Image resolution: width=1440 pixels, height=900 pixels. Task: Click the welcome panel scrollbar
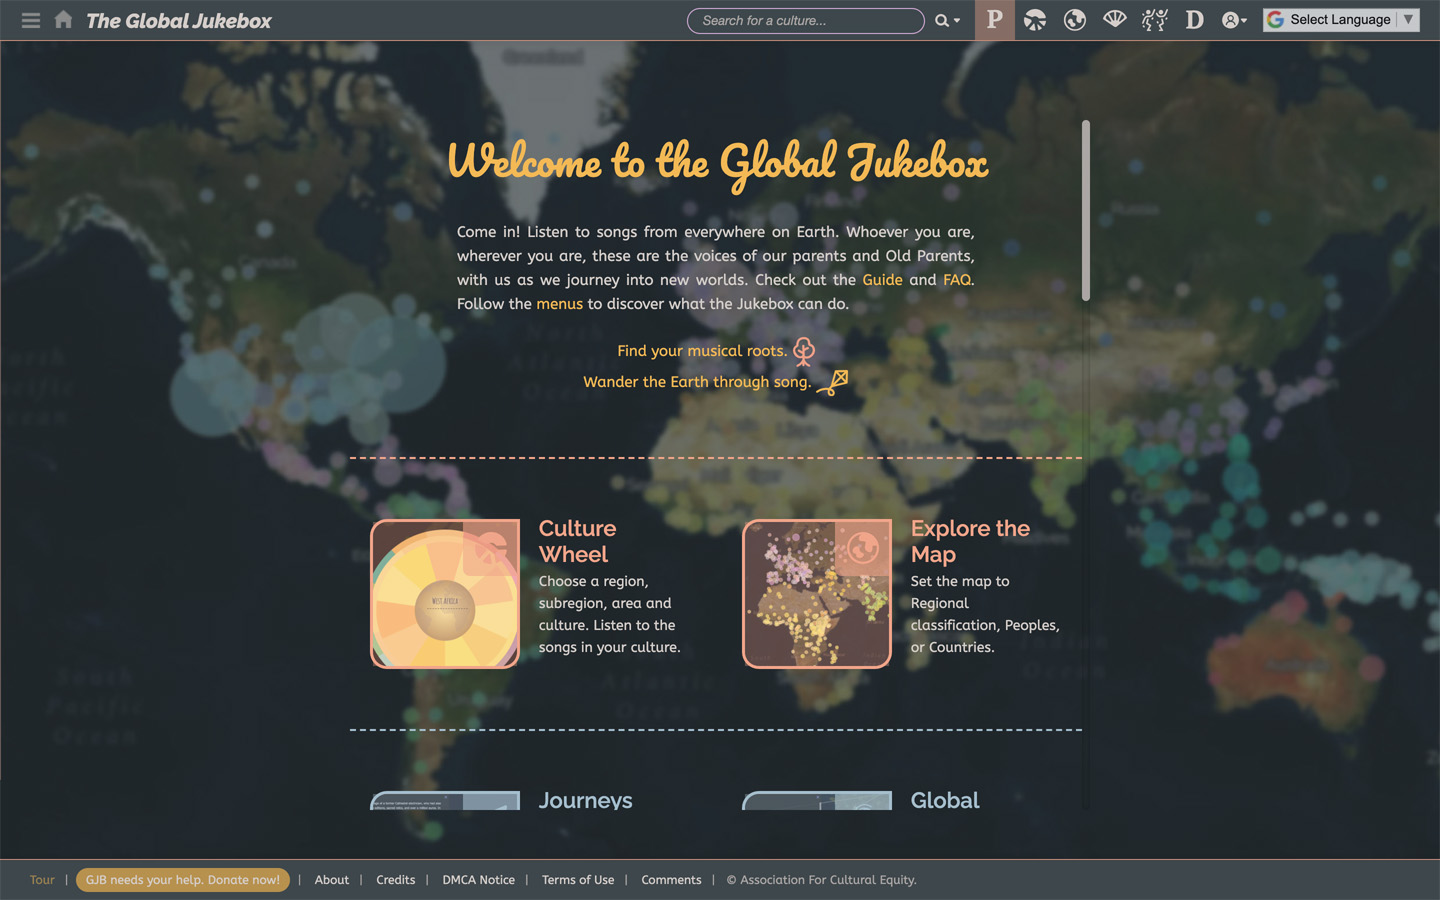click(x=1085, y=211)
